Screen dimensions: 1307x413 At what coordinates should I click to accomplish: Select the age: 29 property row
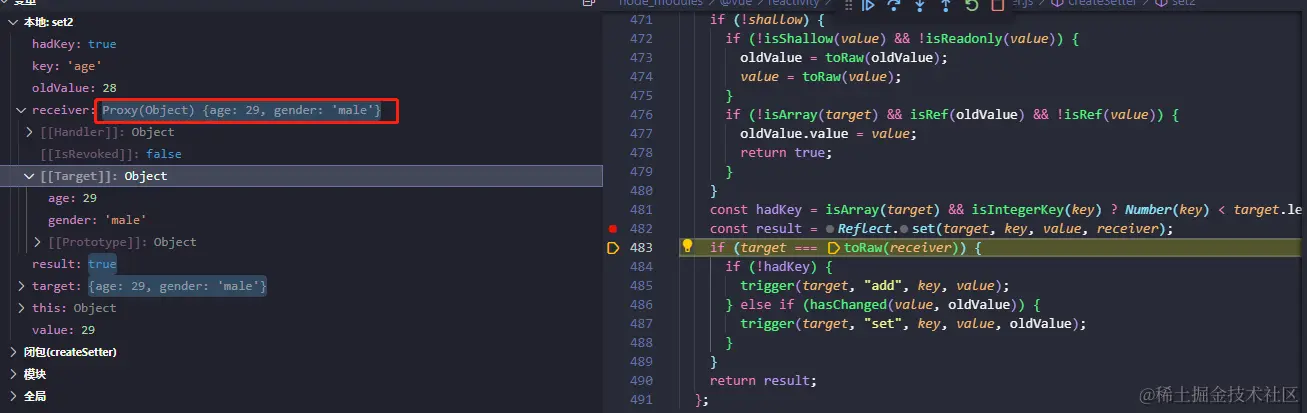click(301, 198)
